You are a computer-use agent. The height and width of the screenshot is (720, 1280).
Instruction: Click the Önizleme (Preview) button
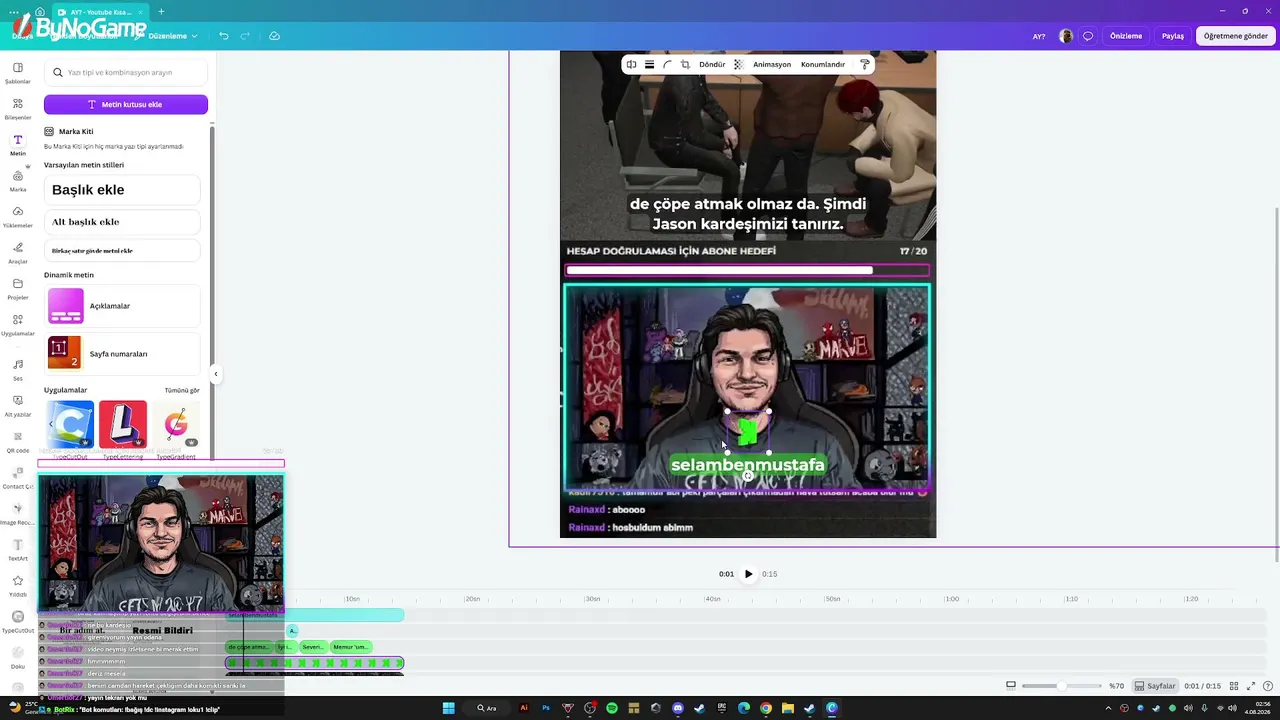(1126, 36)
